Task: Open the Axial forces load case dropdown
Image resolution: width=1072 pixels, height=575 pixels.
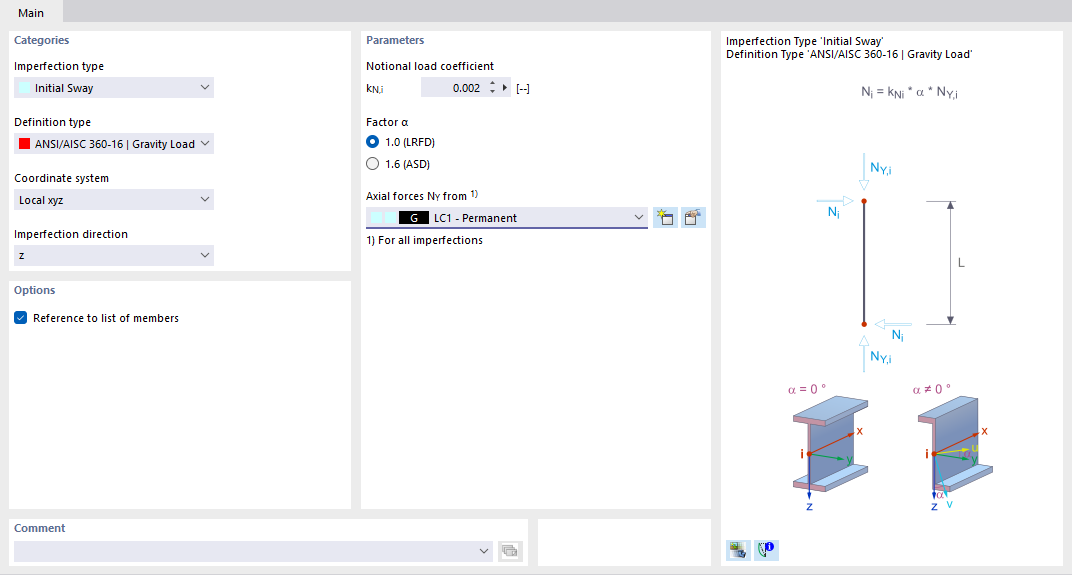Action: coord(507,217)
